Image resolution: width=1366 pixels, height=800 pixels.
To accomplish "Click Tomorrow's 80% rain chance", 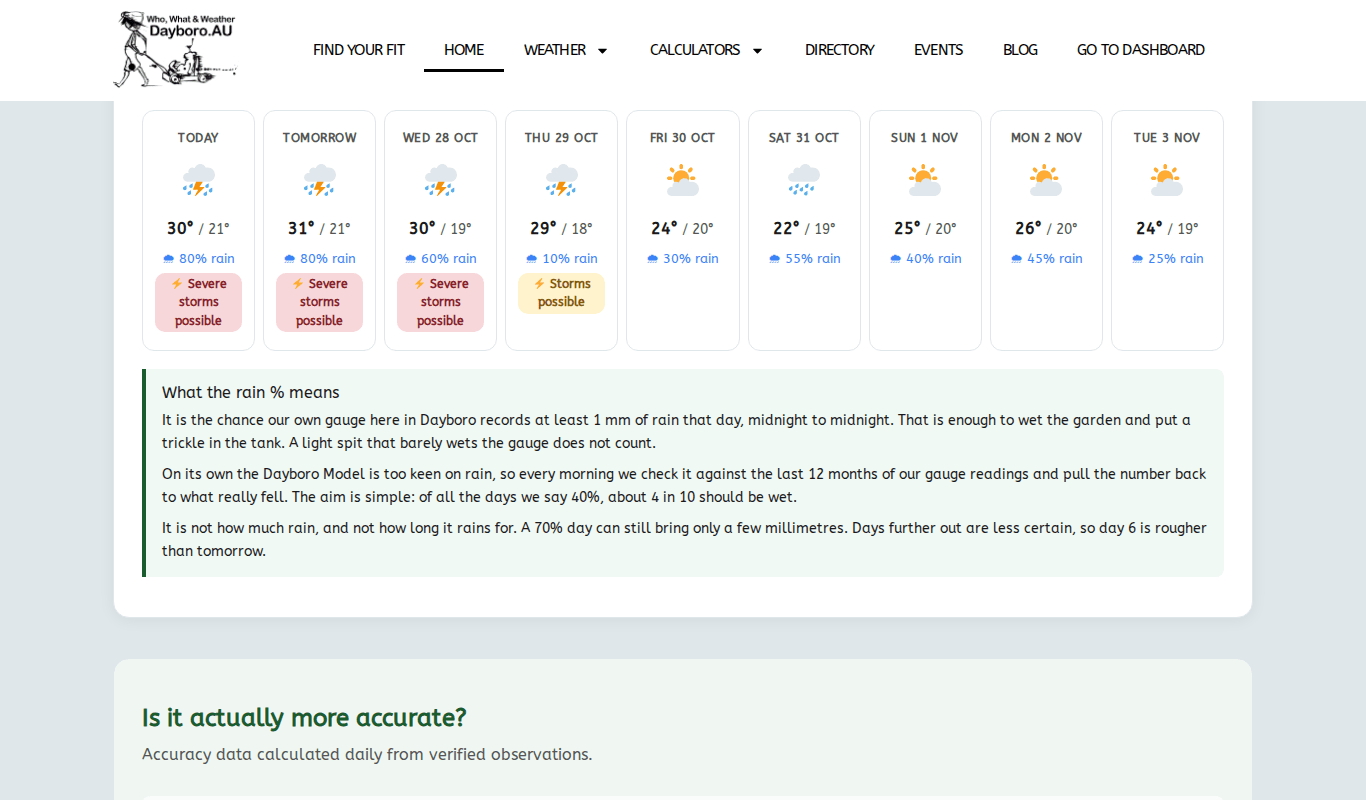I will tap(319, 259).
